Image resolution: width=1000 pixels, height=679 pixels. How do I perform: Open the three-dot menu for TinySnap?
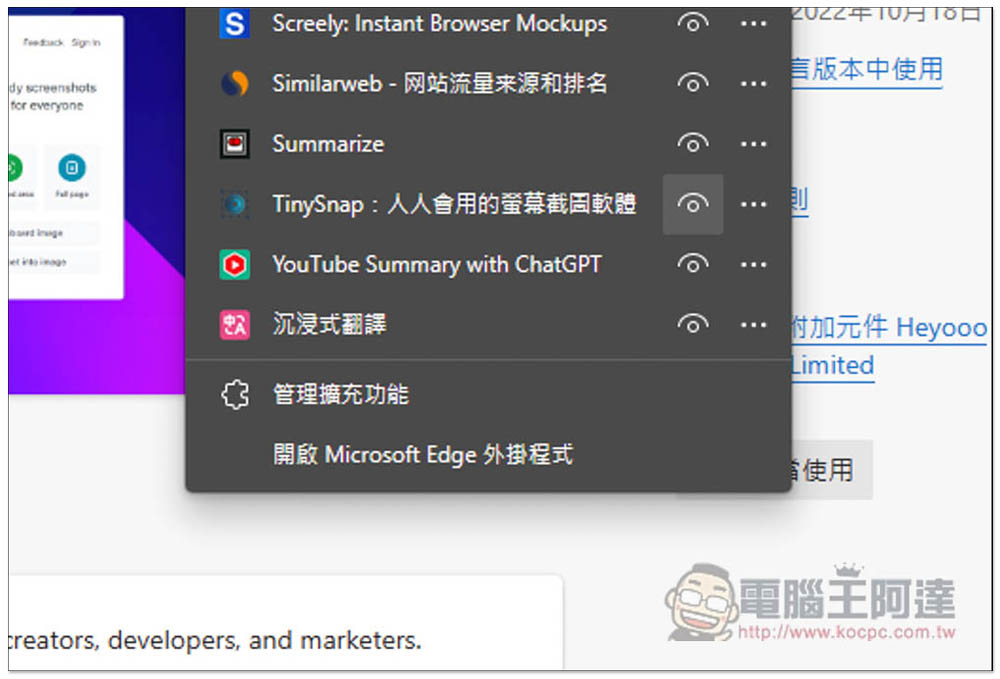[753, 204]
